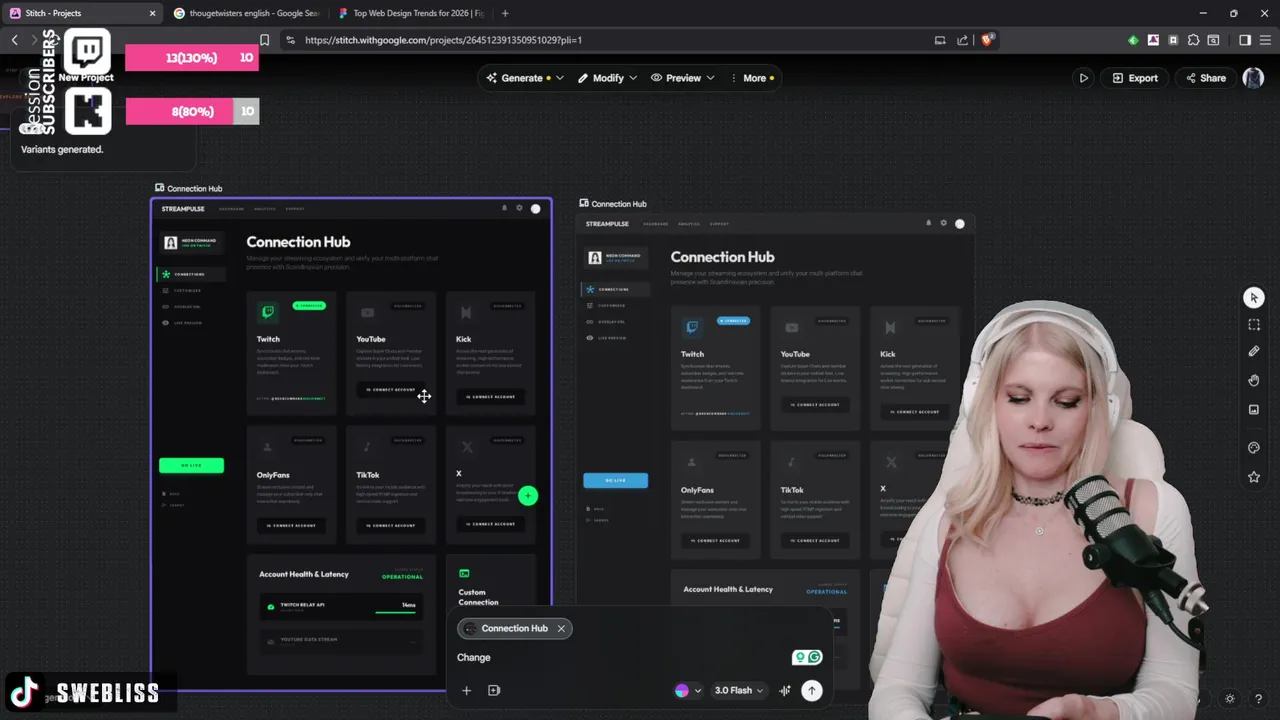
Task: Activate the hand pan tool
Action: click(1254, 380)
